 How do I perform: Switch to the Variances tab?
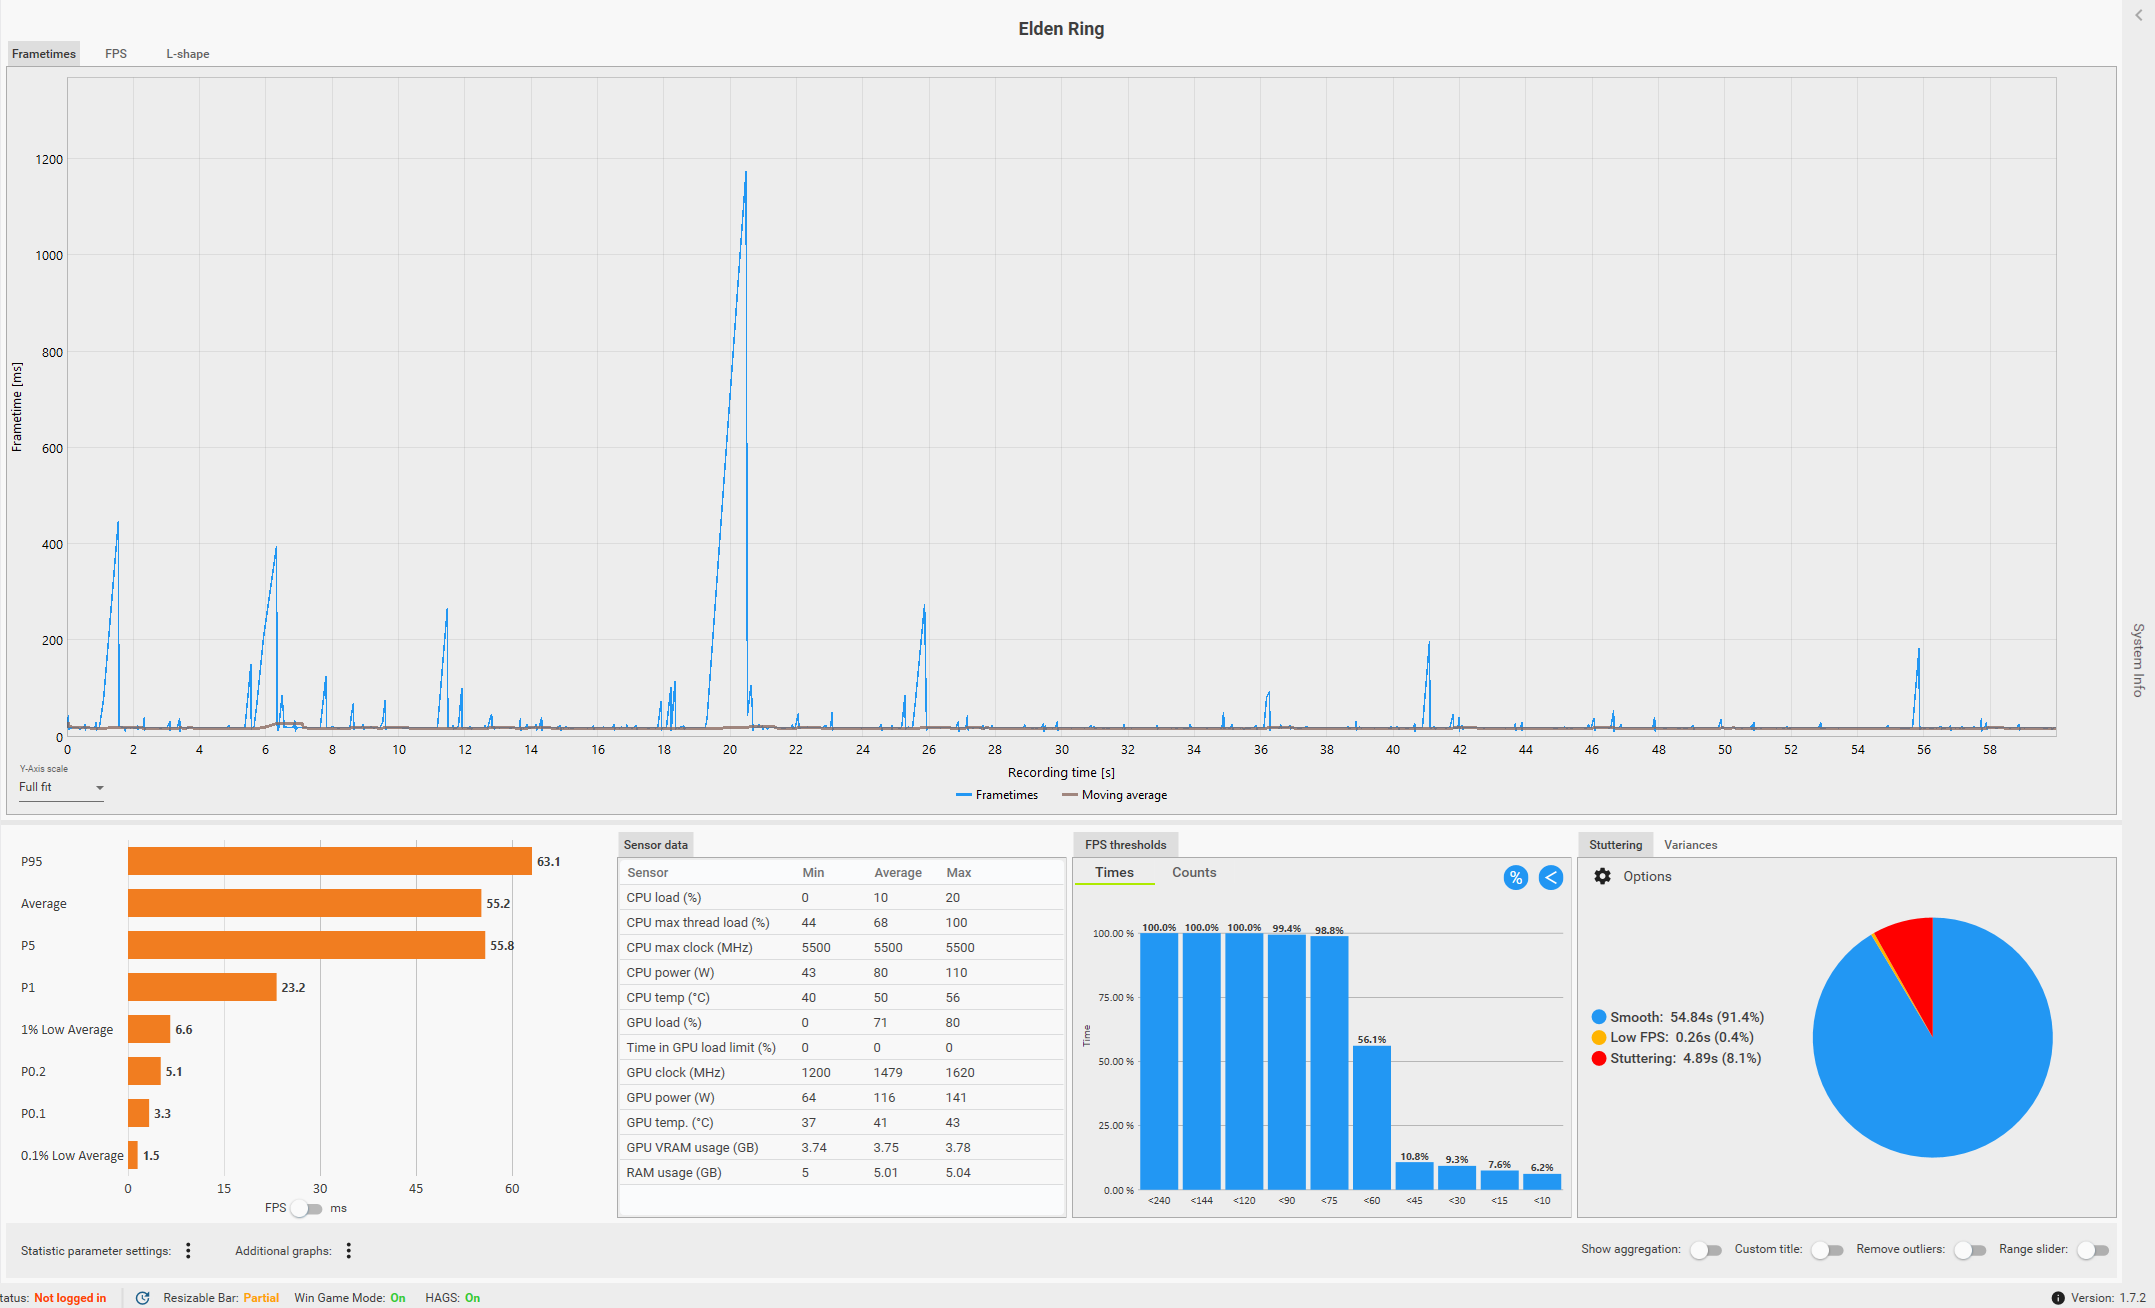click(x=1690, y=845)
